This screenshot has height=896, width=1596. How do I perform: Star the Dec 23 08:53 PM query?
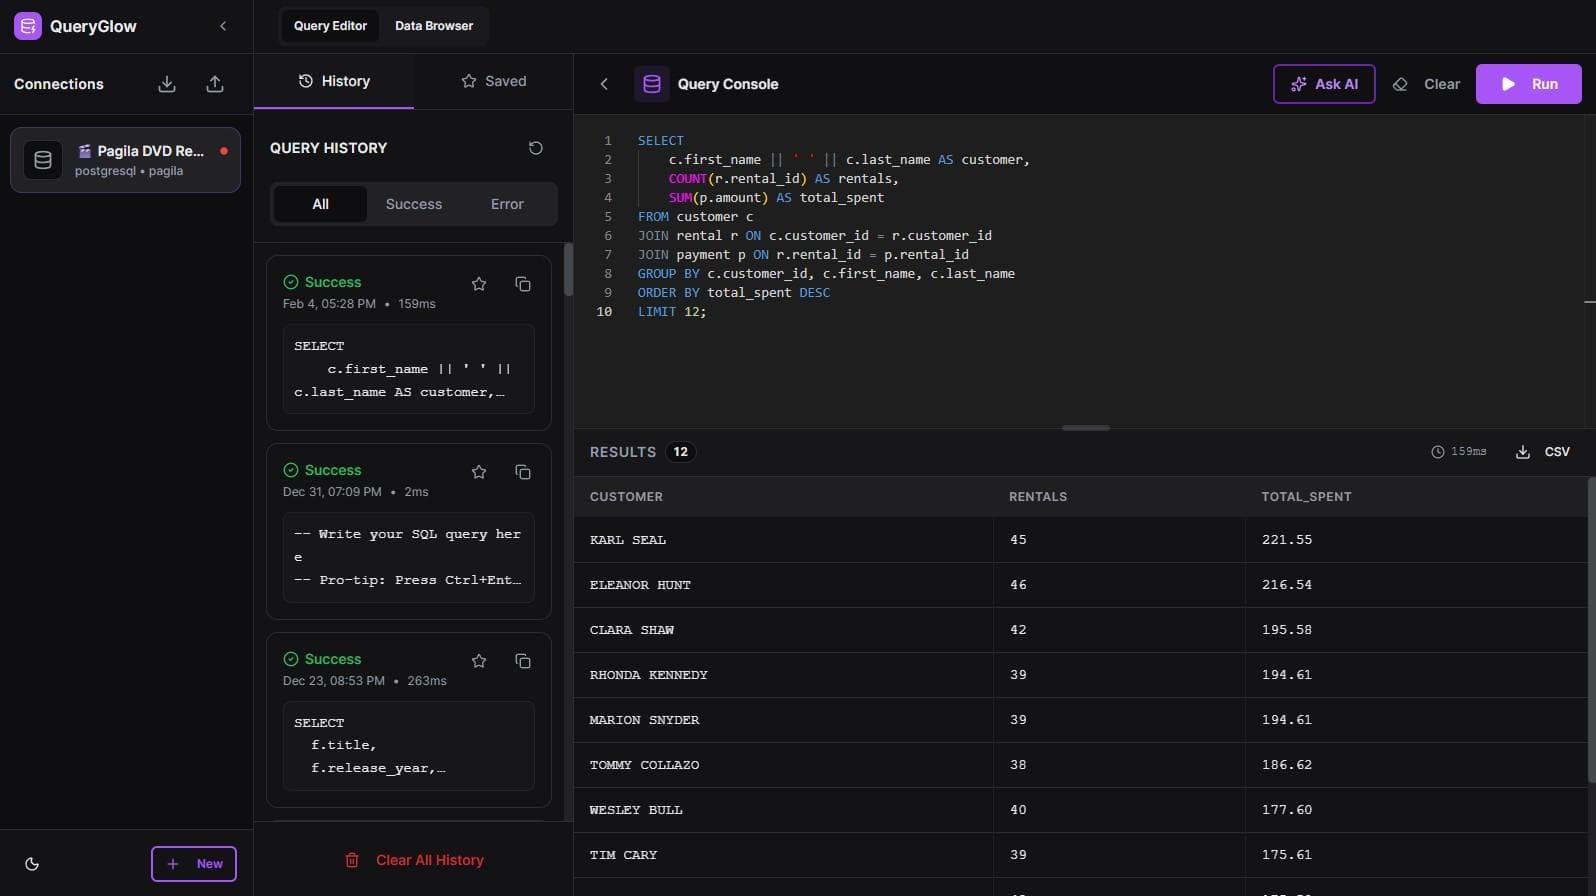[x=479, y=661]
